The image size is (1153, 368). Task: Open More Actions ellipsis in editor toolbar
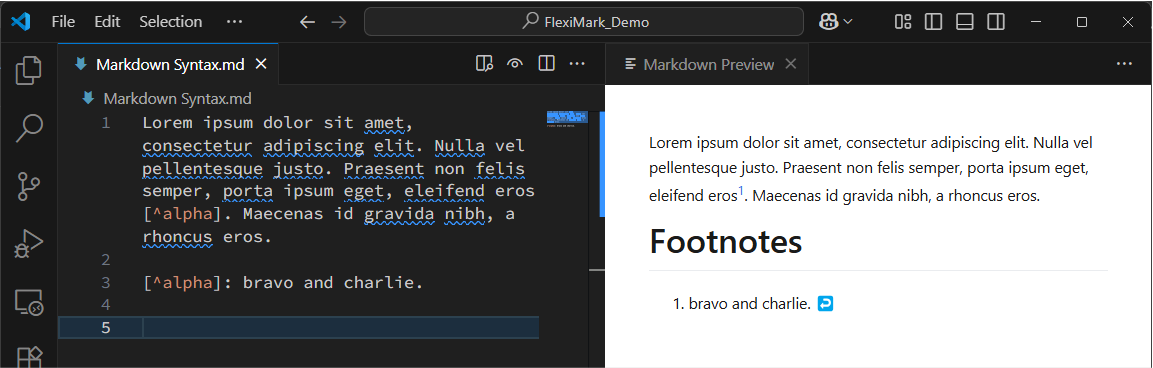point(577,64)
